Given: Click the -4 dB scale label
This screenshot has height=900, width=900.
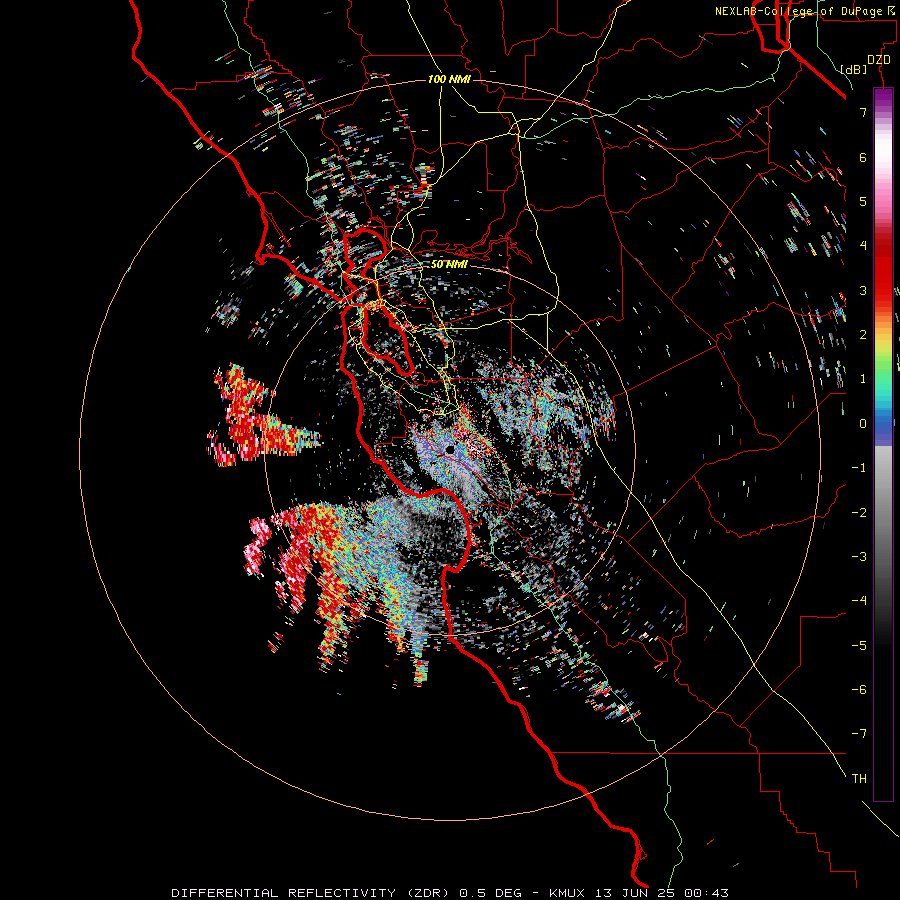Looking at the screenshot, I should 859,600.
